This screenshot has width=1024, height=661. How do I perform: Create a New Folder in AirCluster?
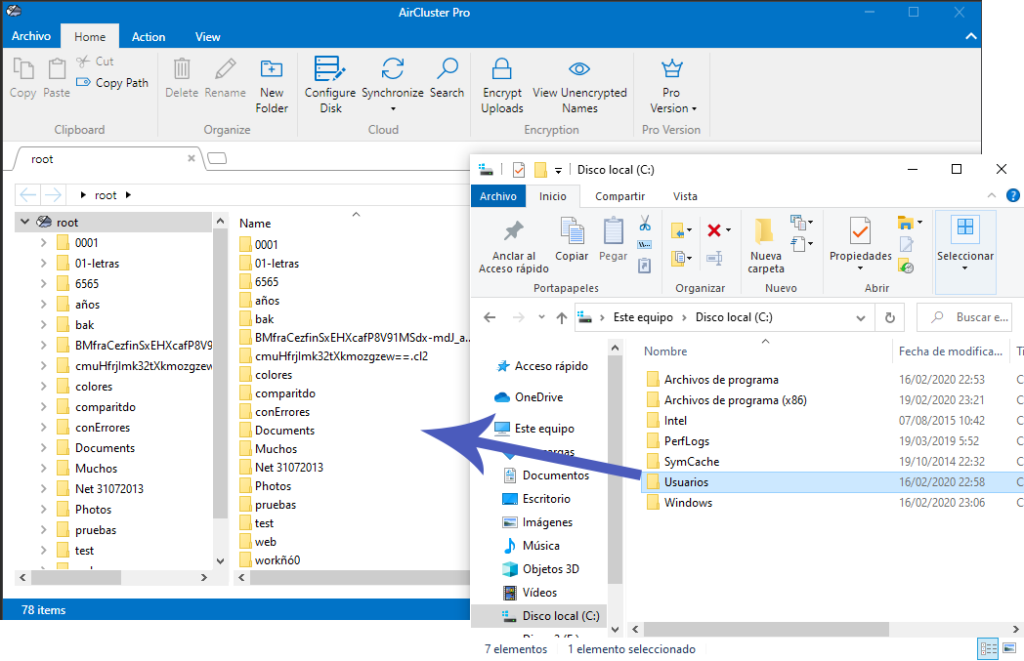[x=272, y=85]
